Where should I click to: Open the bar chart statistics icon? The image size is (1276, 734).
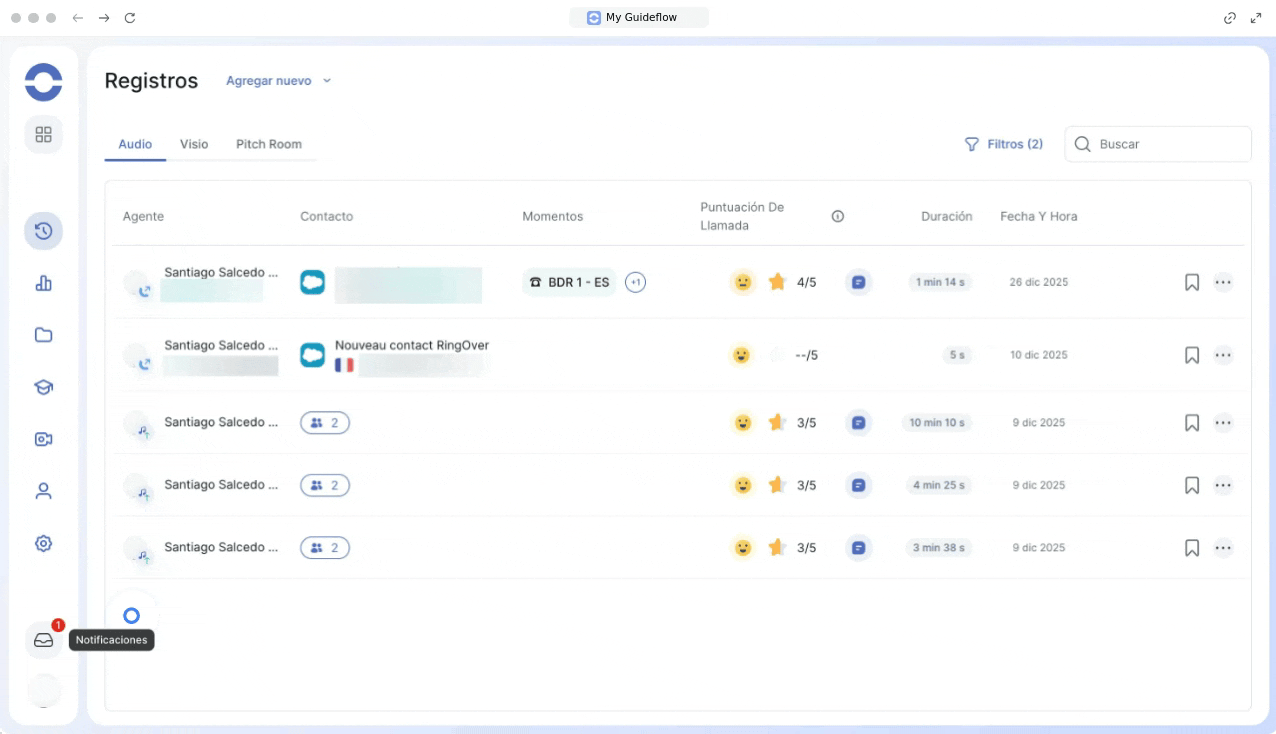click(x=43, y=283)
